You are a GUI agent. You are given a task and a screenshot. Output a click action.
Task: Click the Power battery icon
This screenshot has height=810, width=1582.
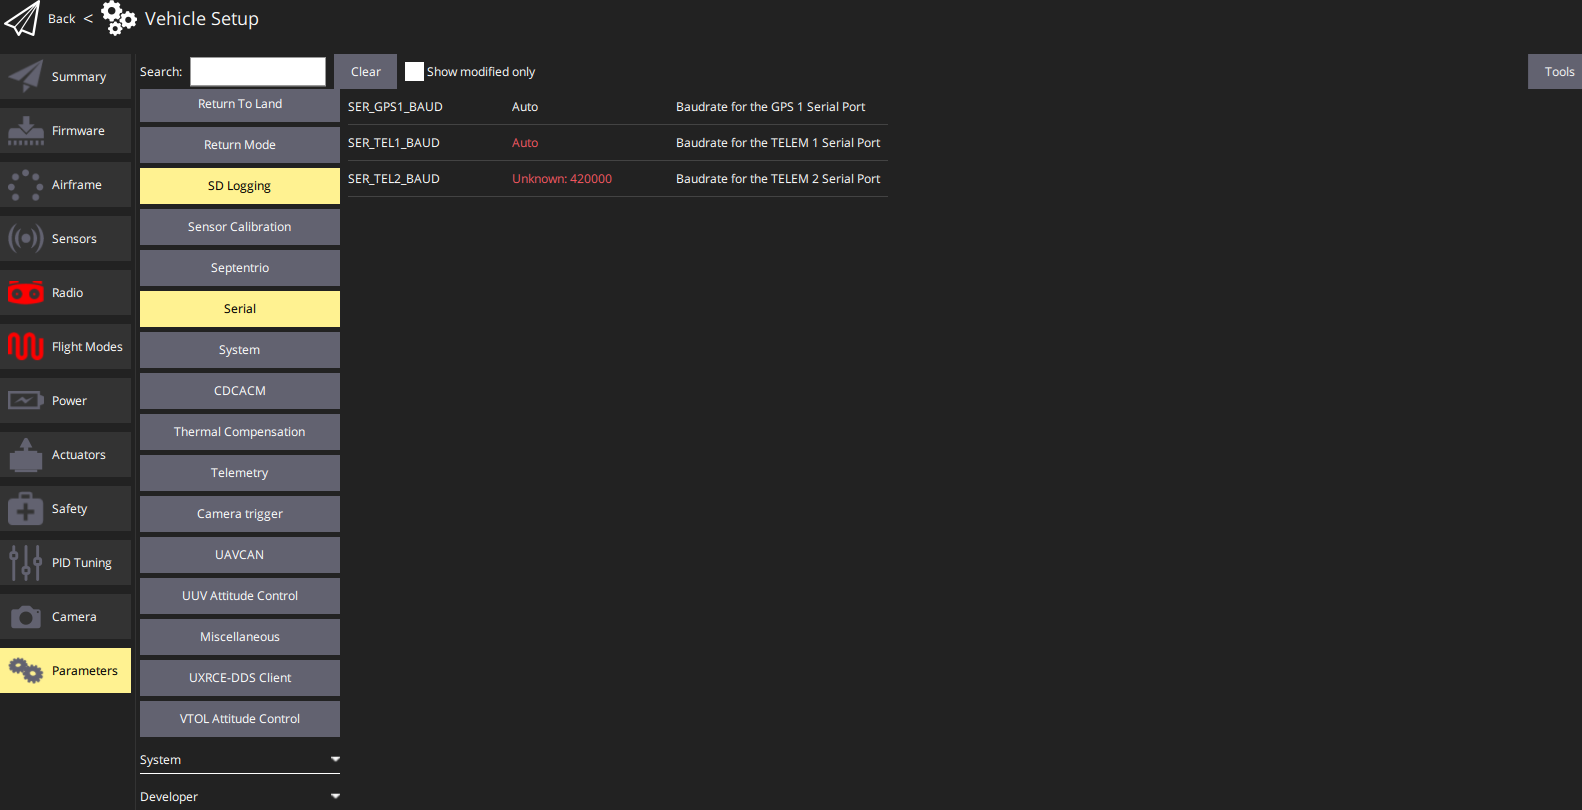pos(25,401)
